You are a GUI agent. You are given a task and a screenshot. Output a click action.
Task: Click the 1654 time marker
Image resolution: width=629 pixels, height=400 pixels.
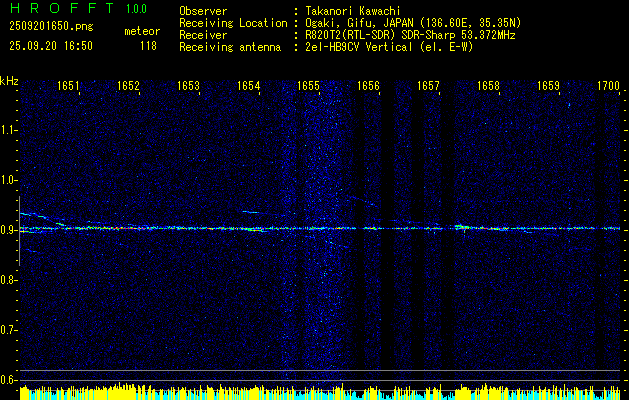[248, 85]
